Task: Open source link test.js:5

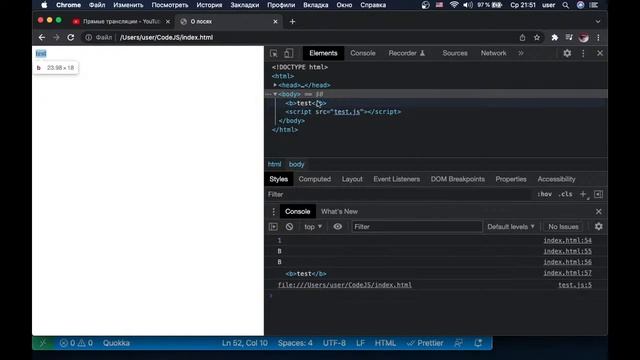Action: pyautogui.click(x=575, y=285)
